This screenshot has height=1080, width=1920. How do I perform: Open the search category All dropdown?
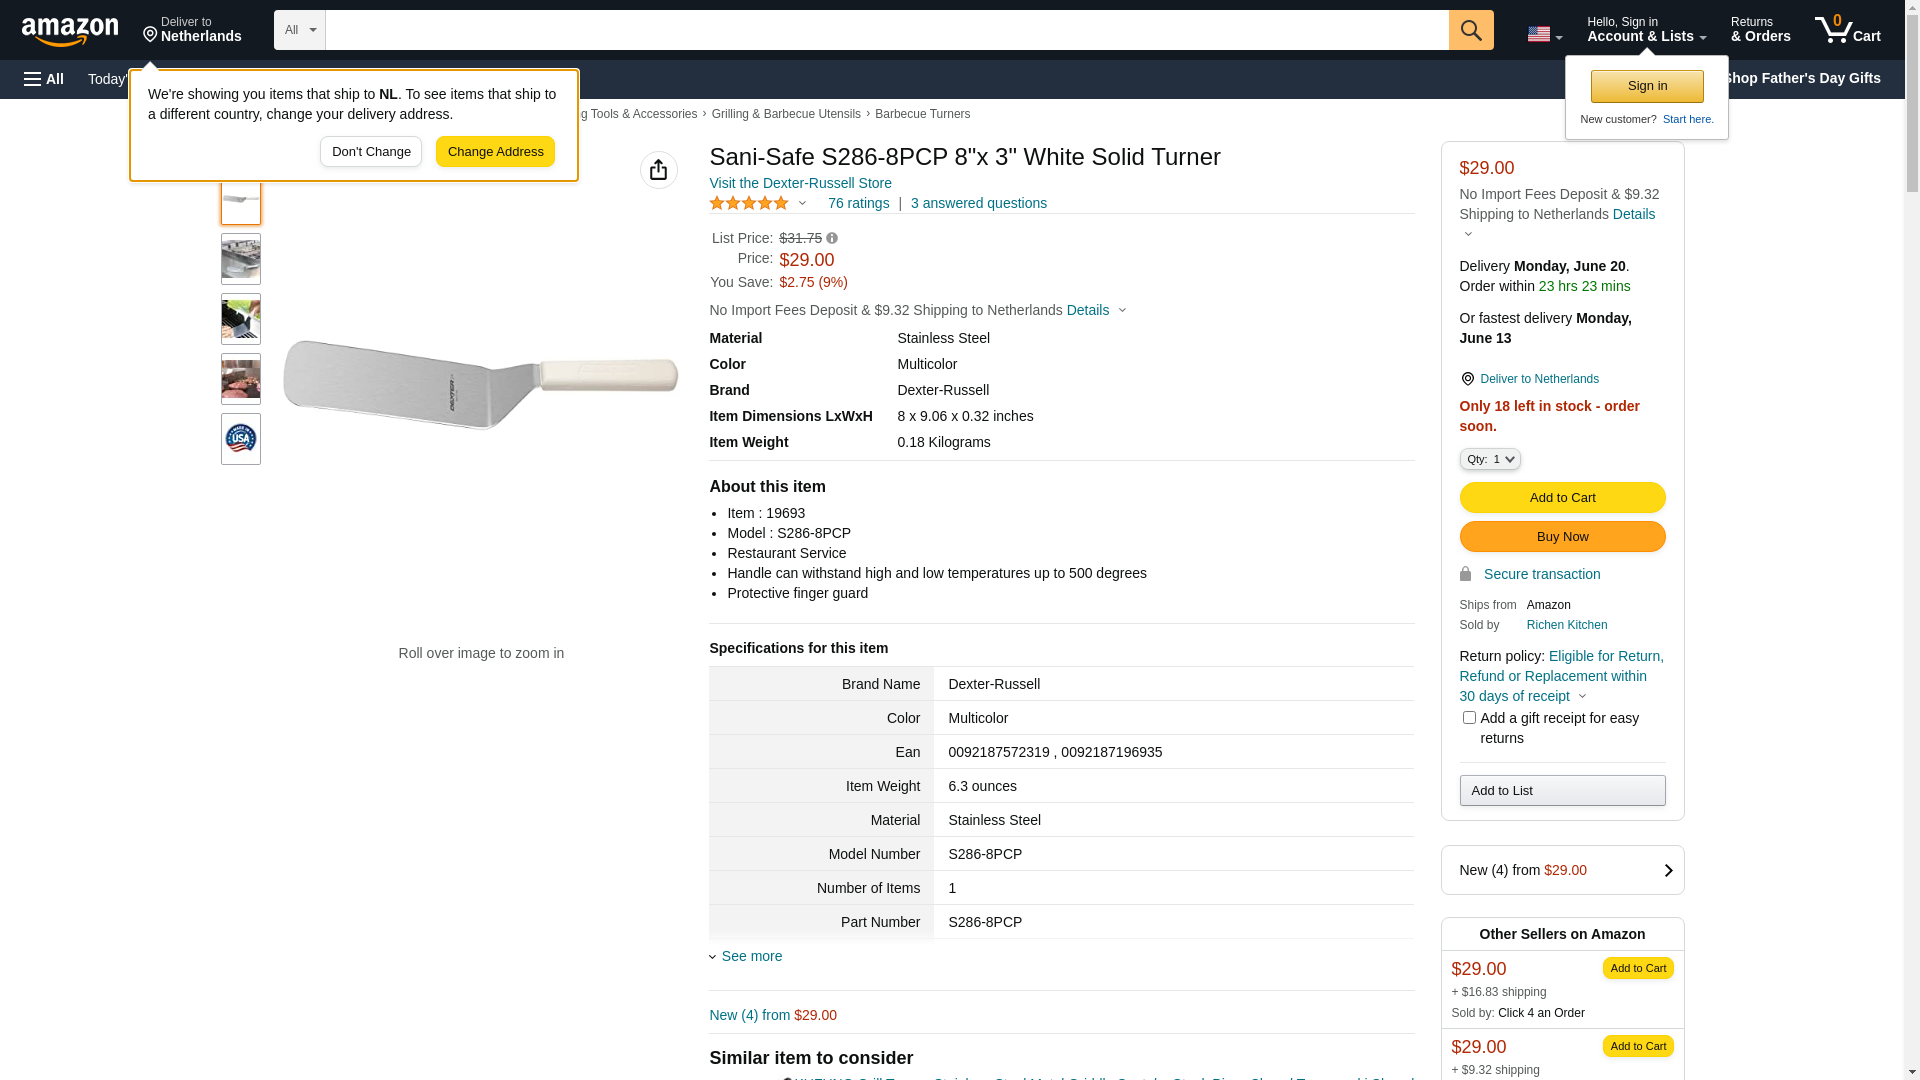pos(300,30)
